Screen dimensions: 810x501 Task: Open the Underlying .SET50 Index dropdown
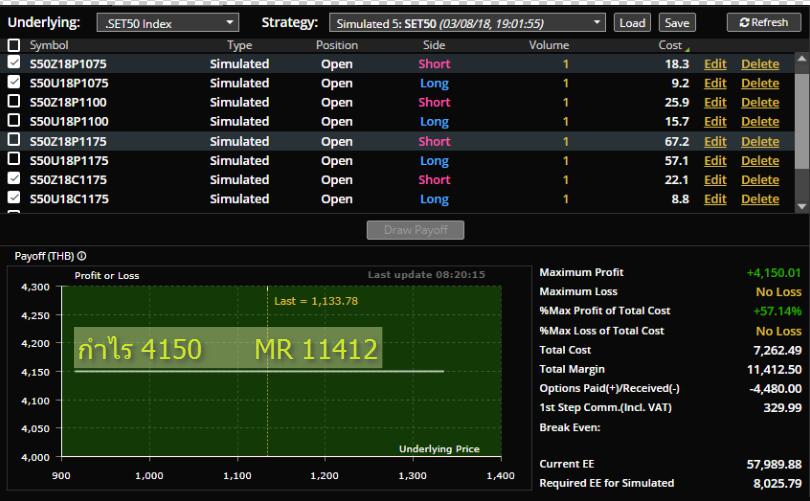(168, 23)
